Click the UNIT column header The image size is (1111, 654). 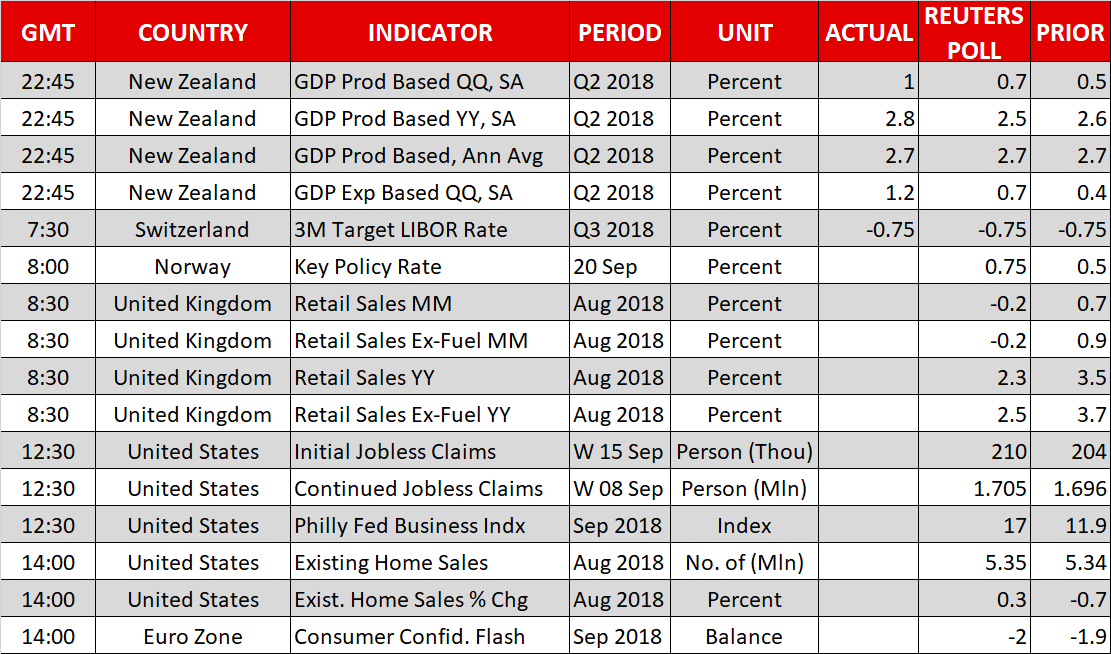[745, 32]
